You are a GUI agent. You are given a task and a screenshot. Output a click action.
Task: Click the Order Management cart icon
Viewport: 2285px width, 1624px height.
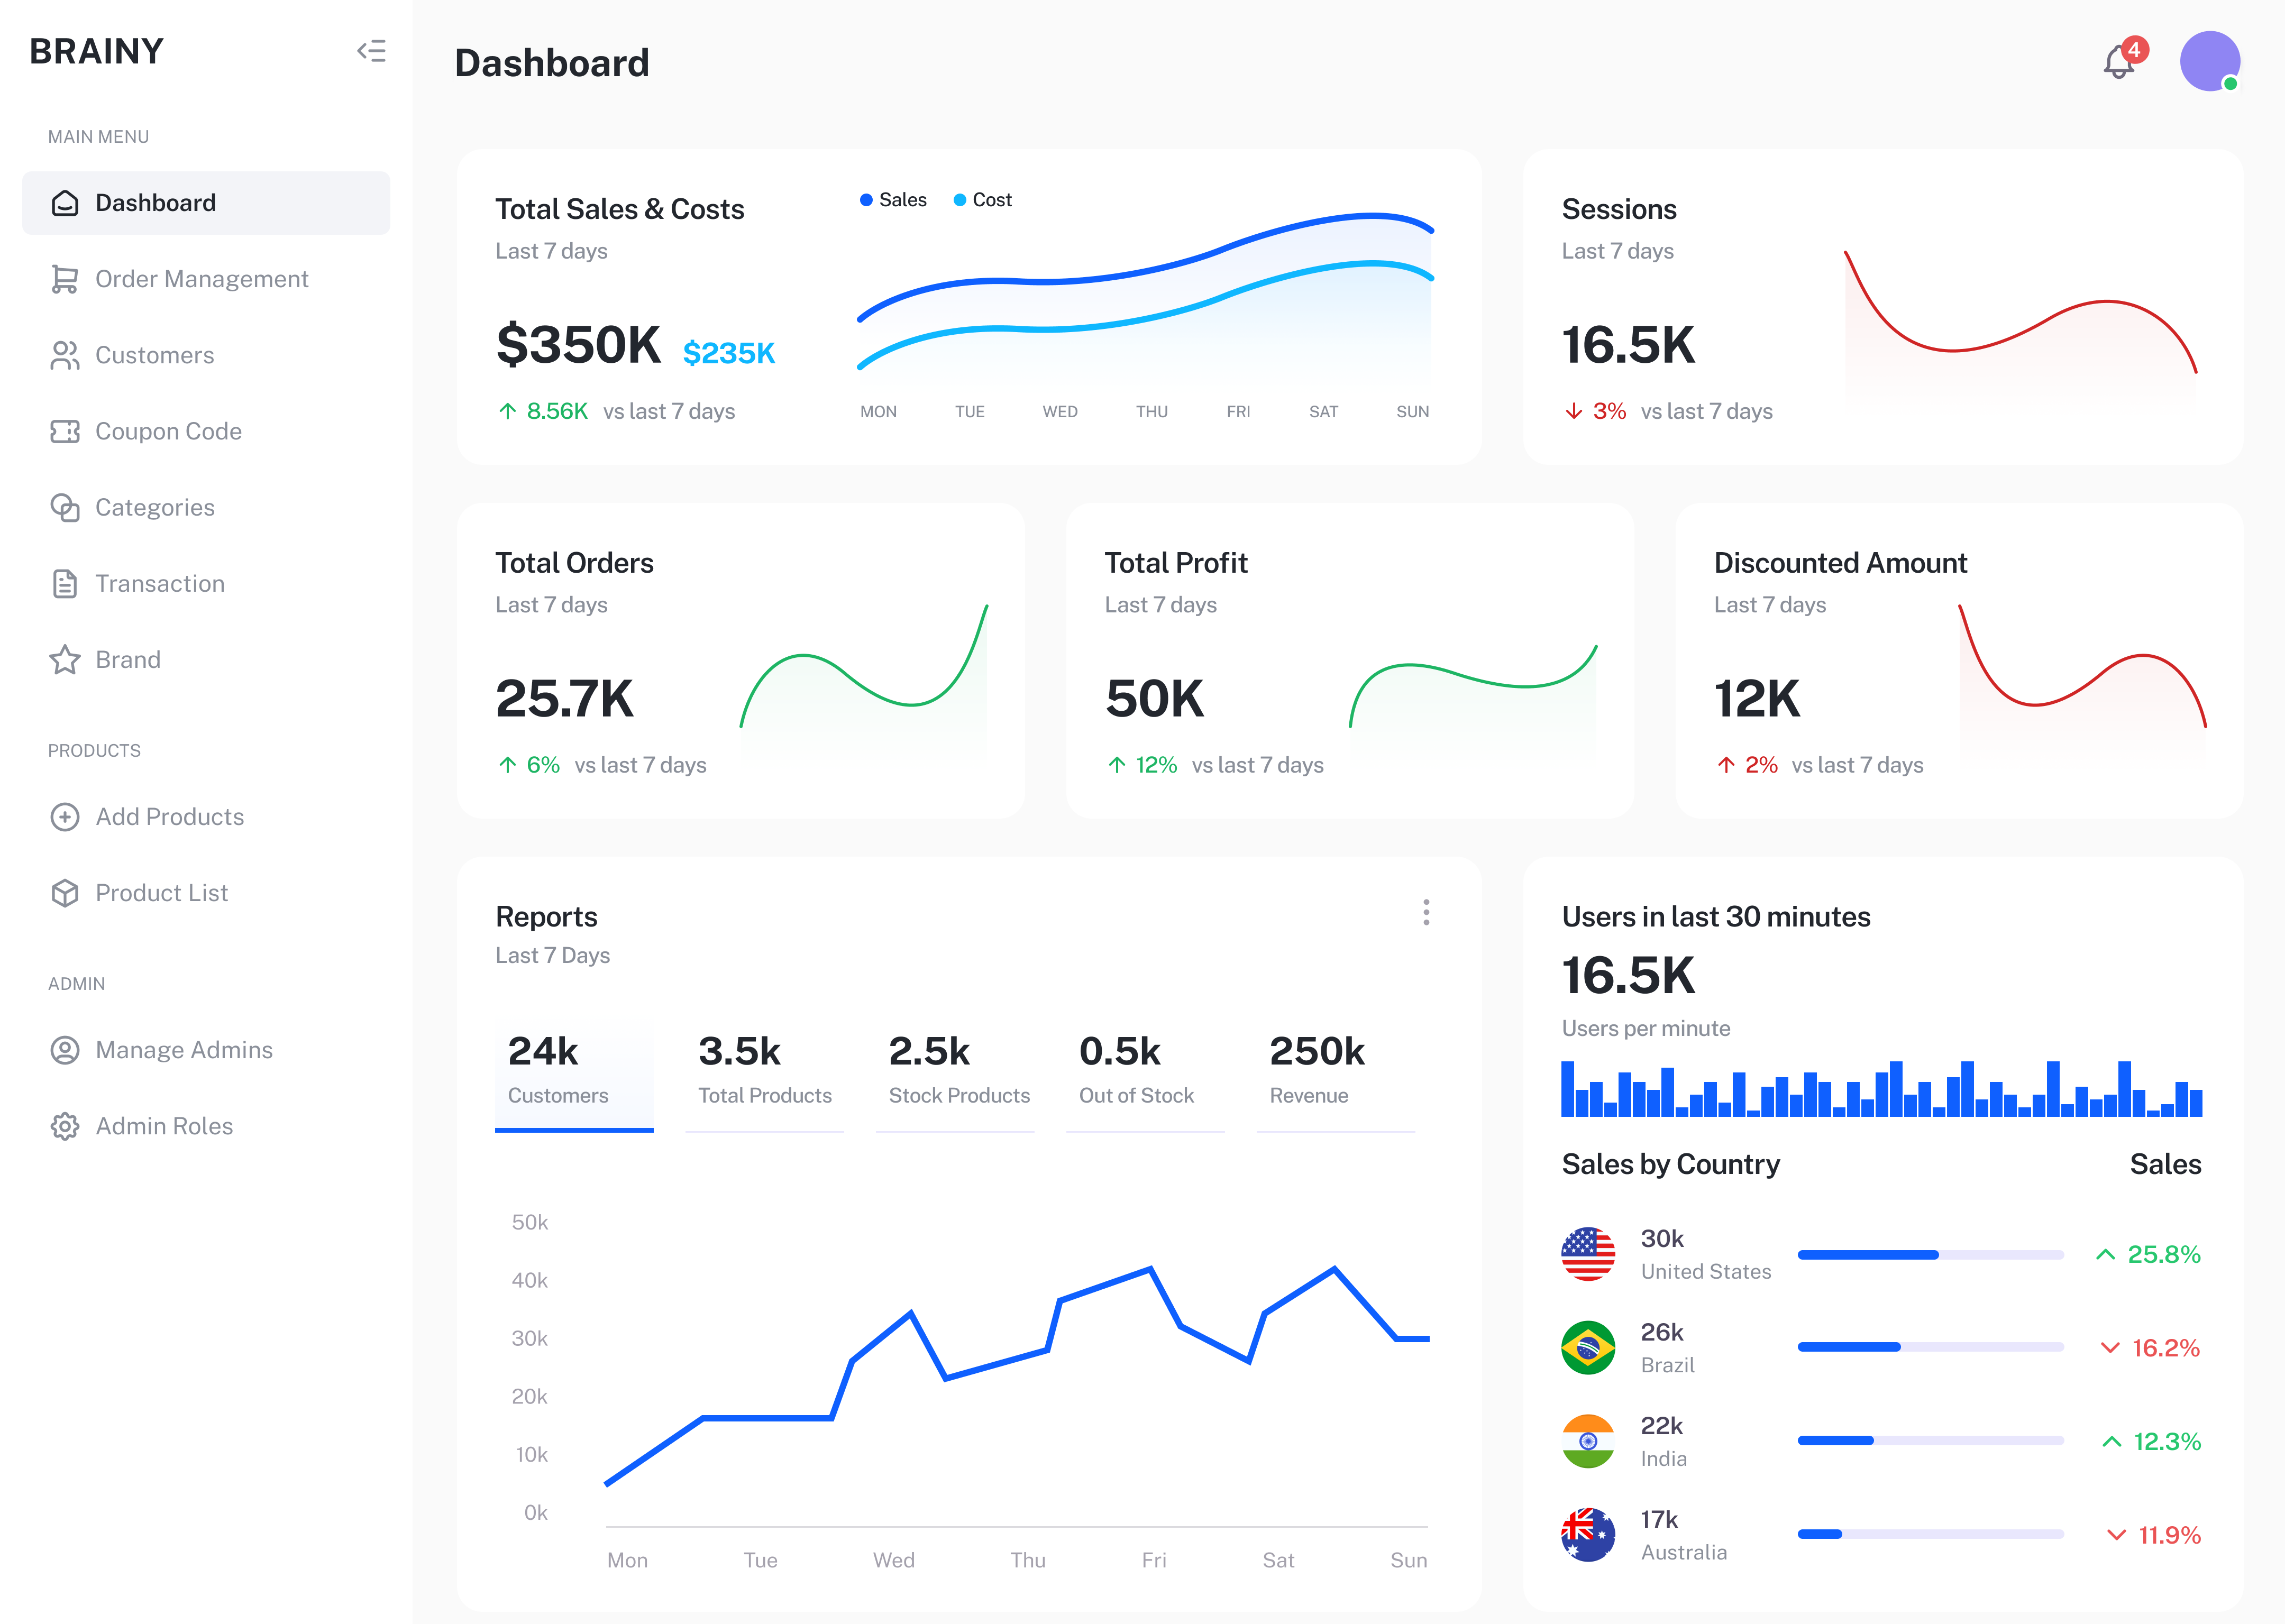click(65, 279)
